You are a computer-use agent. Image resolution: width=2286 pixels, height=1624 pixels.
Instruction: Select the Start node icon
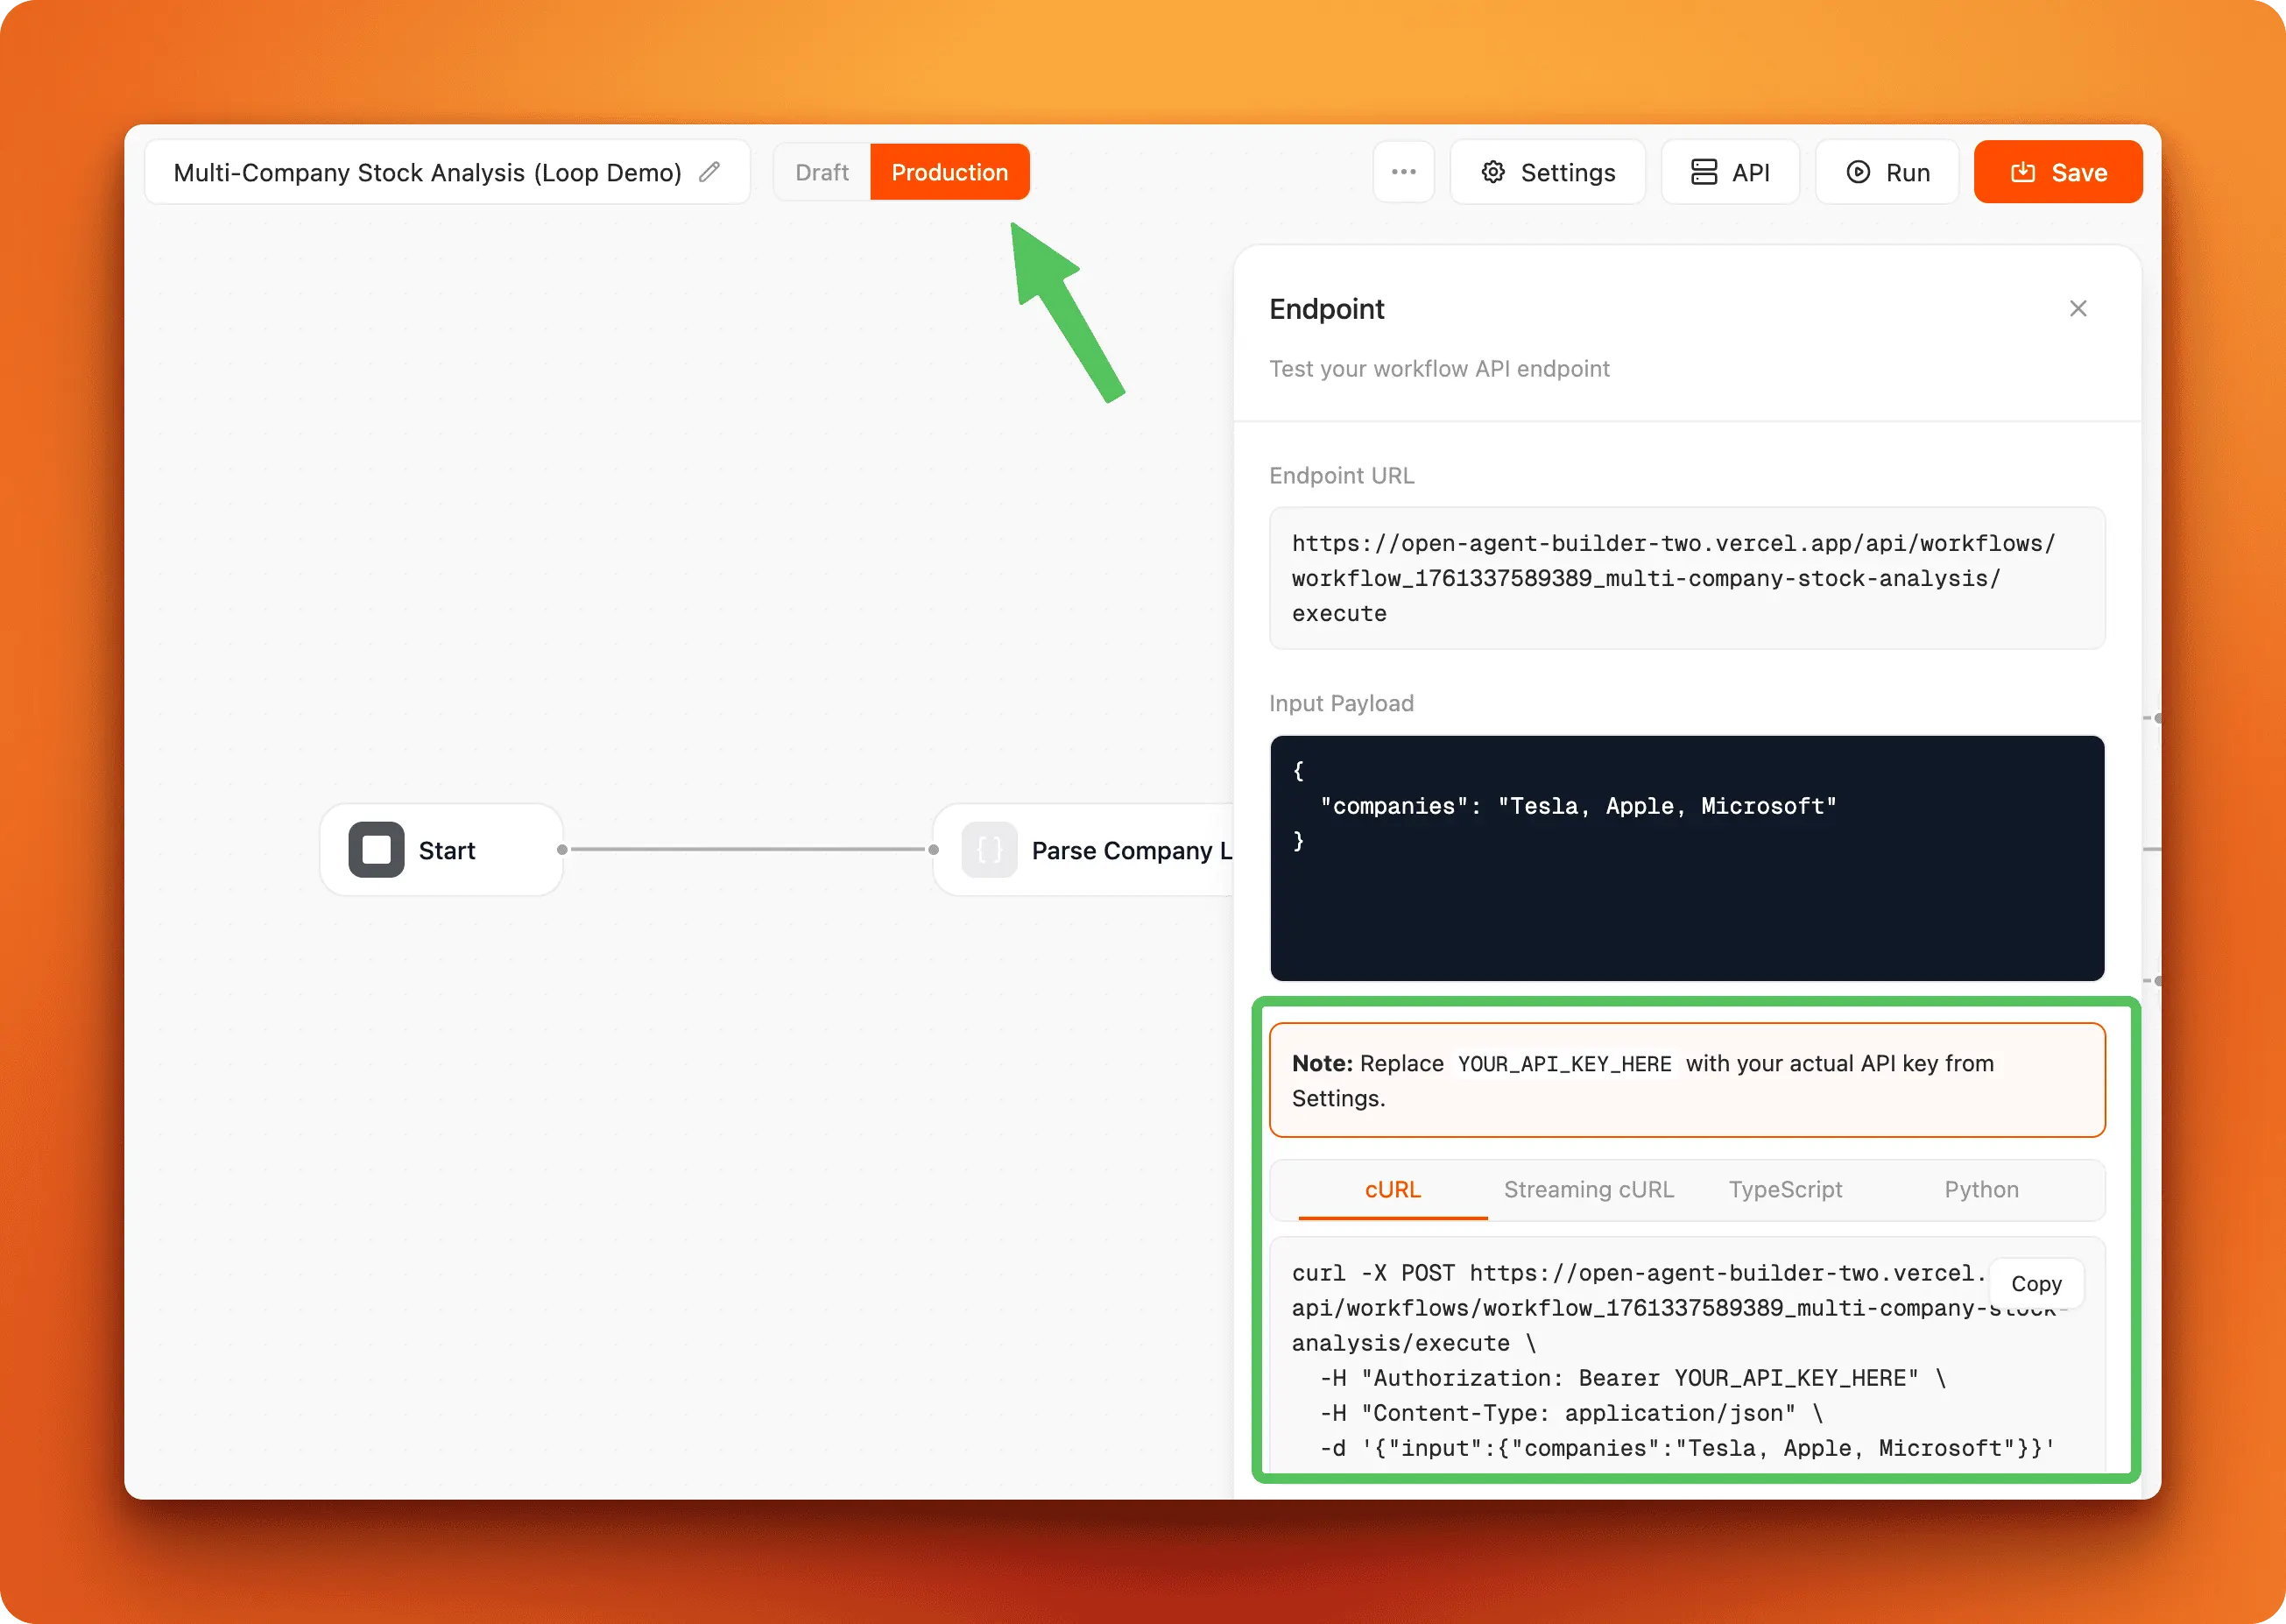coord(376,849)
